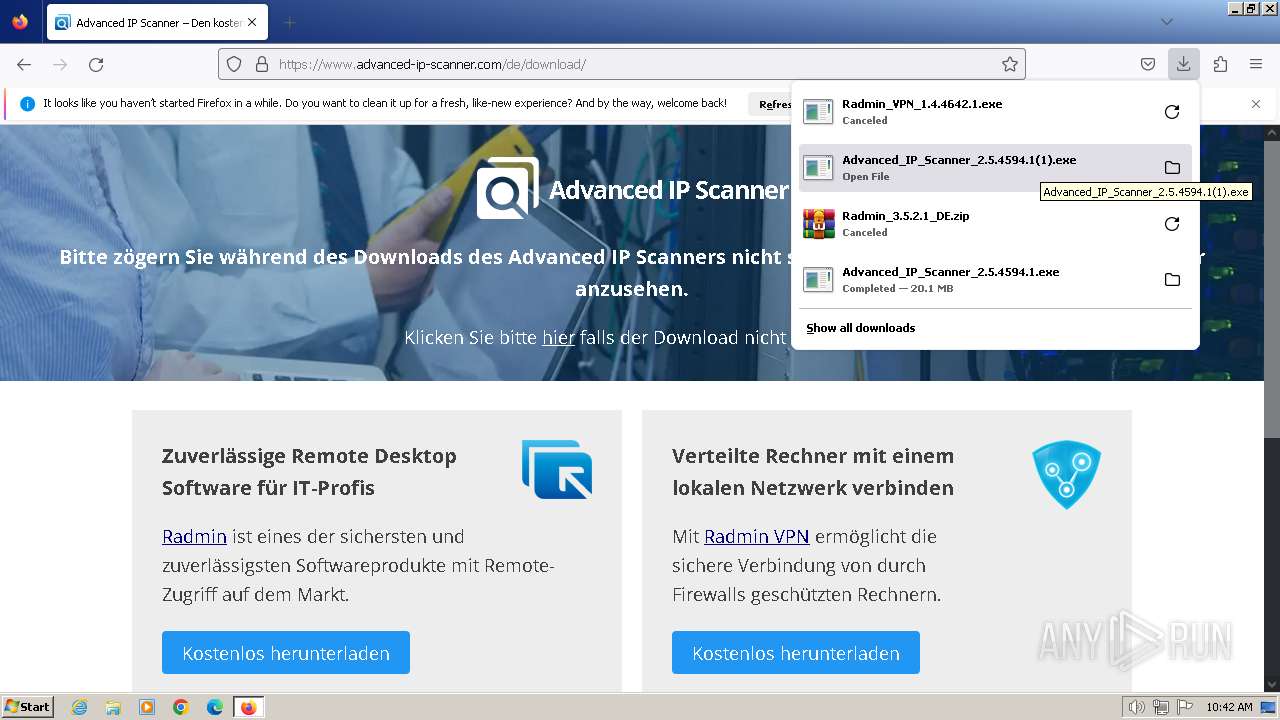The height and width of the screenshot is (720, 1280).
Task: Click the forward navigation arrow
Action: tap(60, 64)
